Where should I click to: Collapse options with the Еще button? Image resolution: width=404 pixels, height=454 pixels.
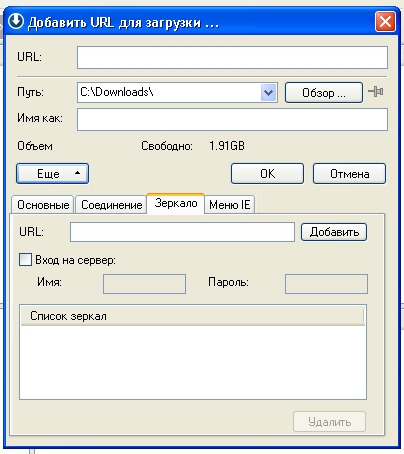click(52, 173)
